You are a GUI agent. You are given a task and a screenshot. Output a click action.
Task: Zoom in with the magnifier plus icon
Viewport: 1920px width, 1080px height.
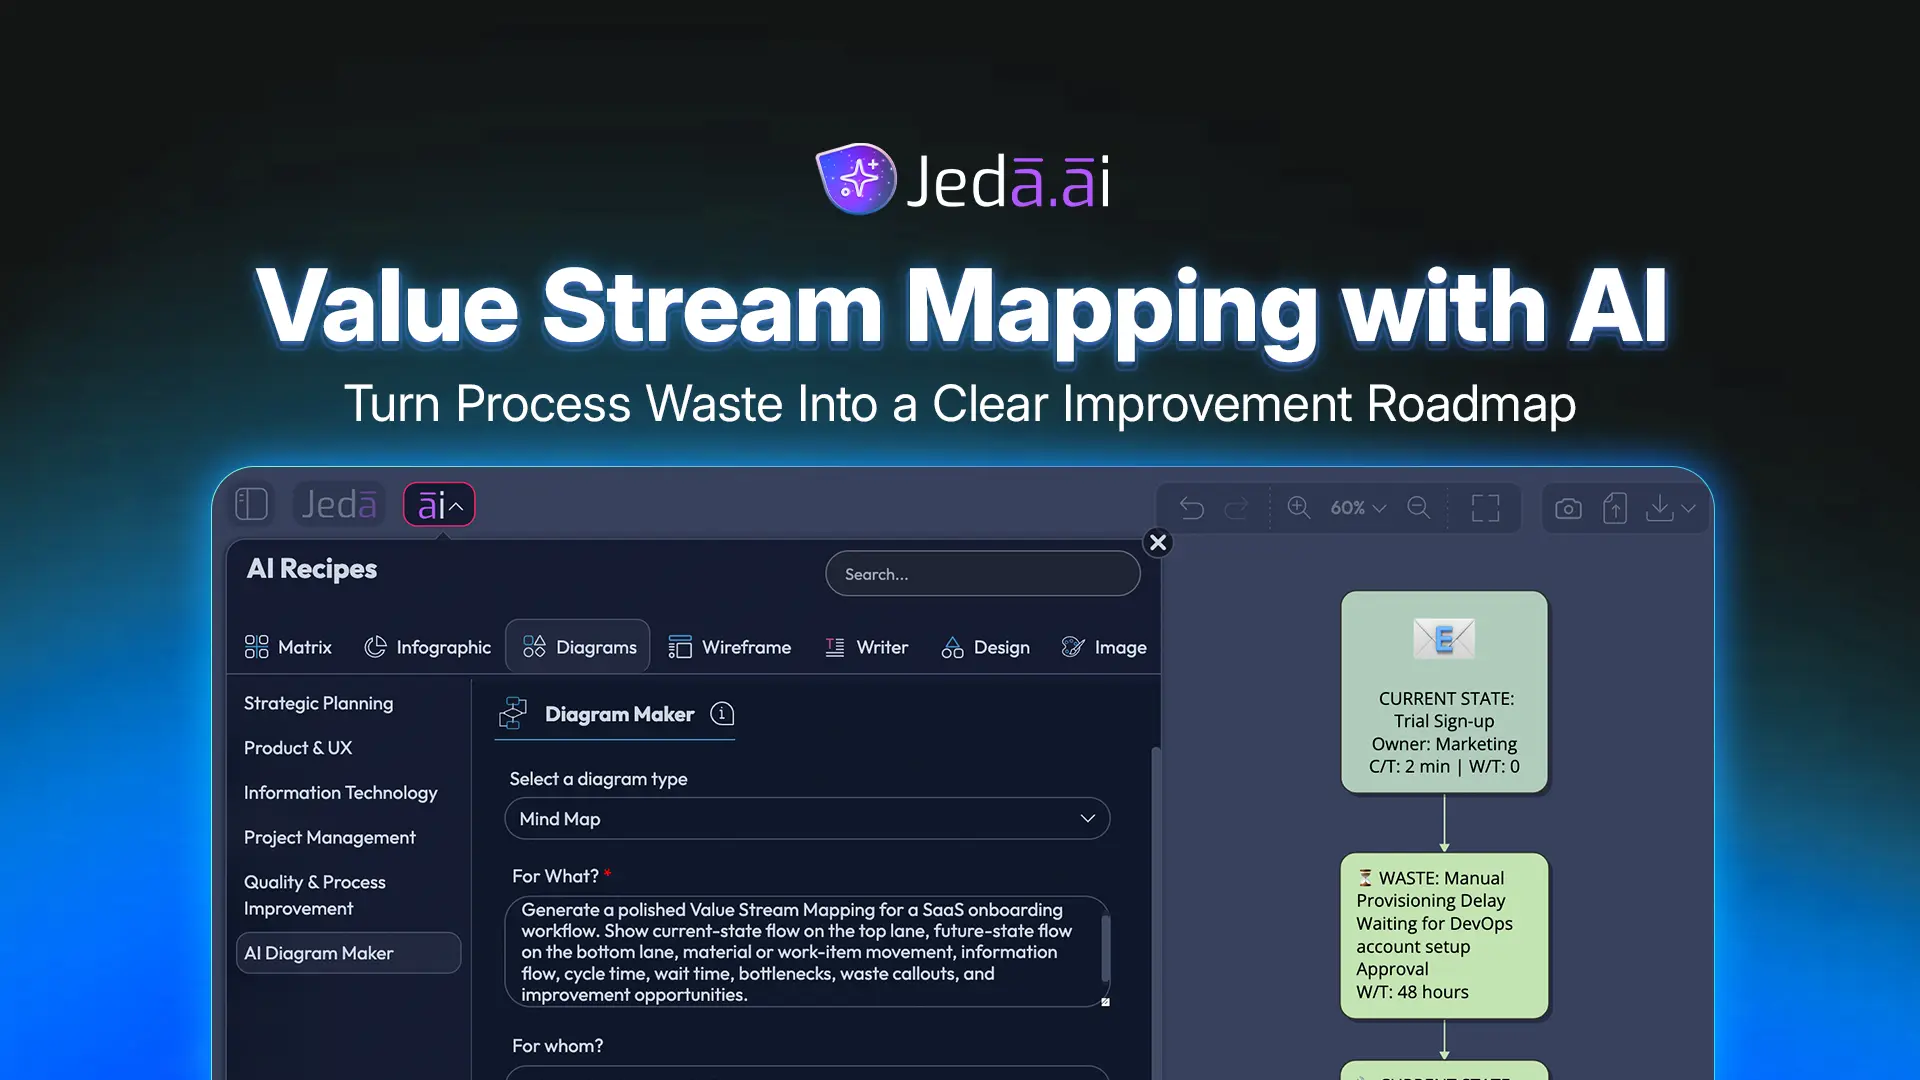pyautogui.click(x=1299, y=508)
